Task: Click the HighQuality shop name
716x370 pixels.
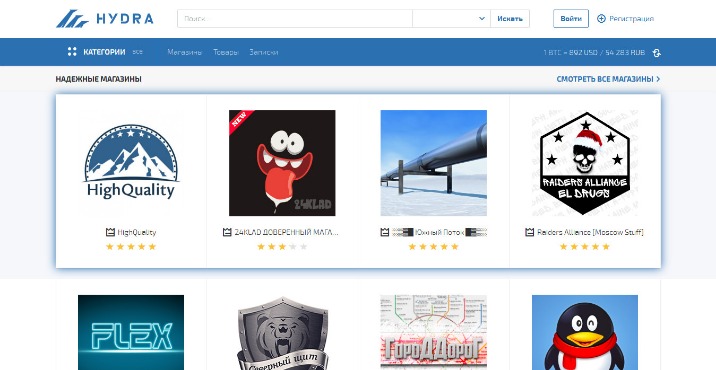Action: click(137, 232)
